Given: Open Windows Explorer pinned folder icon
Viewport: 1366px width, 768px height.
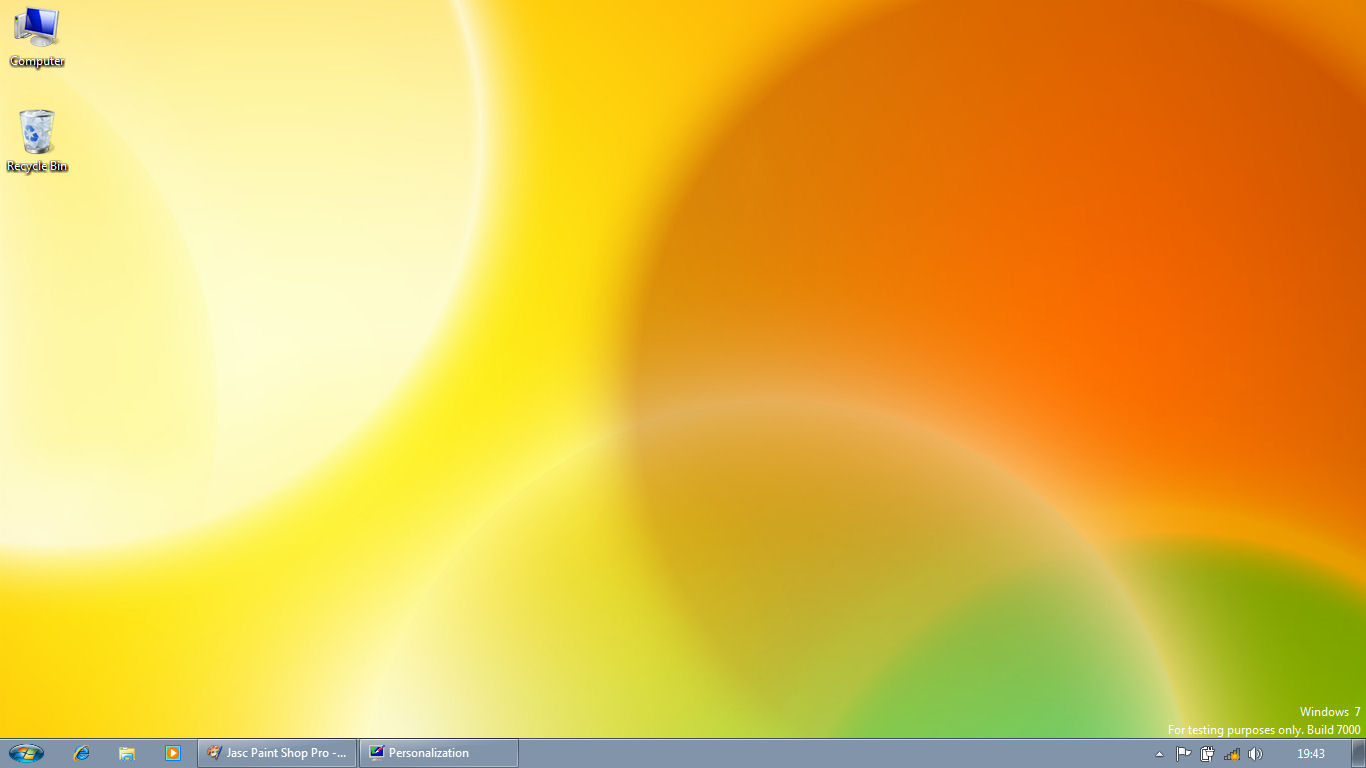Looking at the screenshot, I should tap(127, 753).
